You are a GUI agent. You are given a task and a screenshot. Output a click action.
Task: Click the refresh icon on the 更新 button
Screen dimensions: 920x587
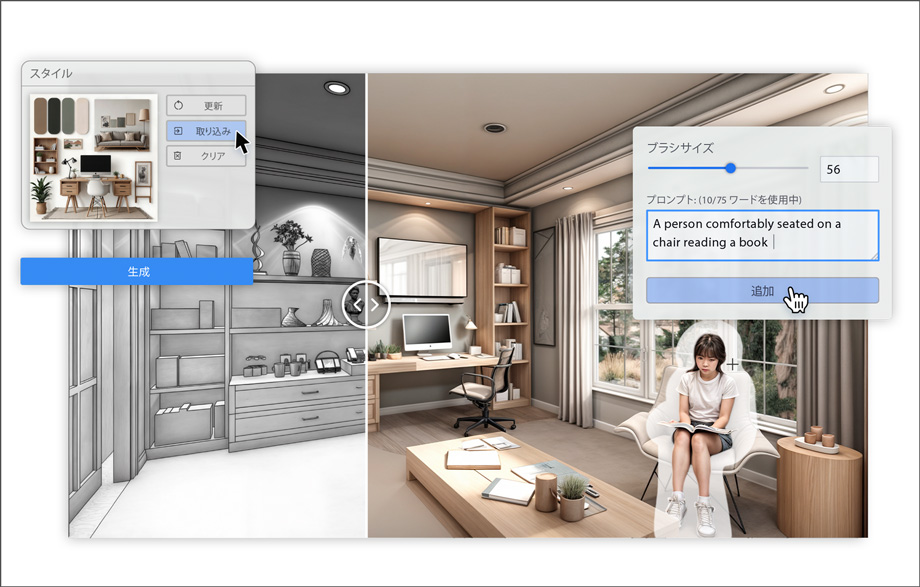click(x=178, y=106)
